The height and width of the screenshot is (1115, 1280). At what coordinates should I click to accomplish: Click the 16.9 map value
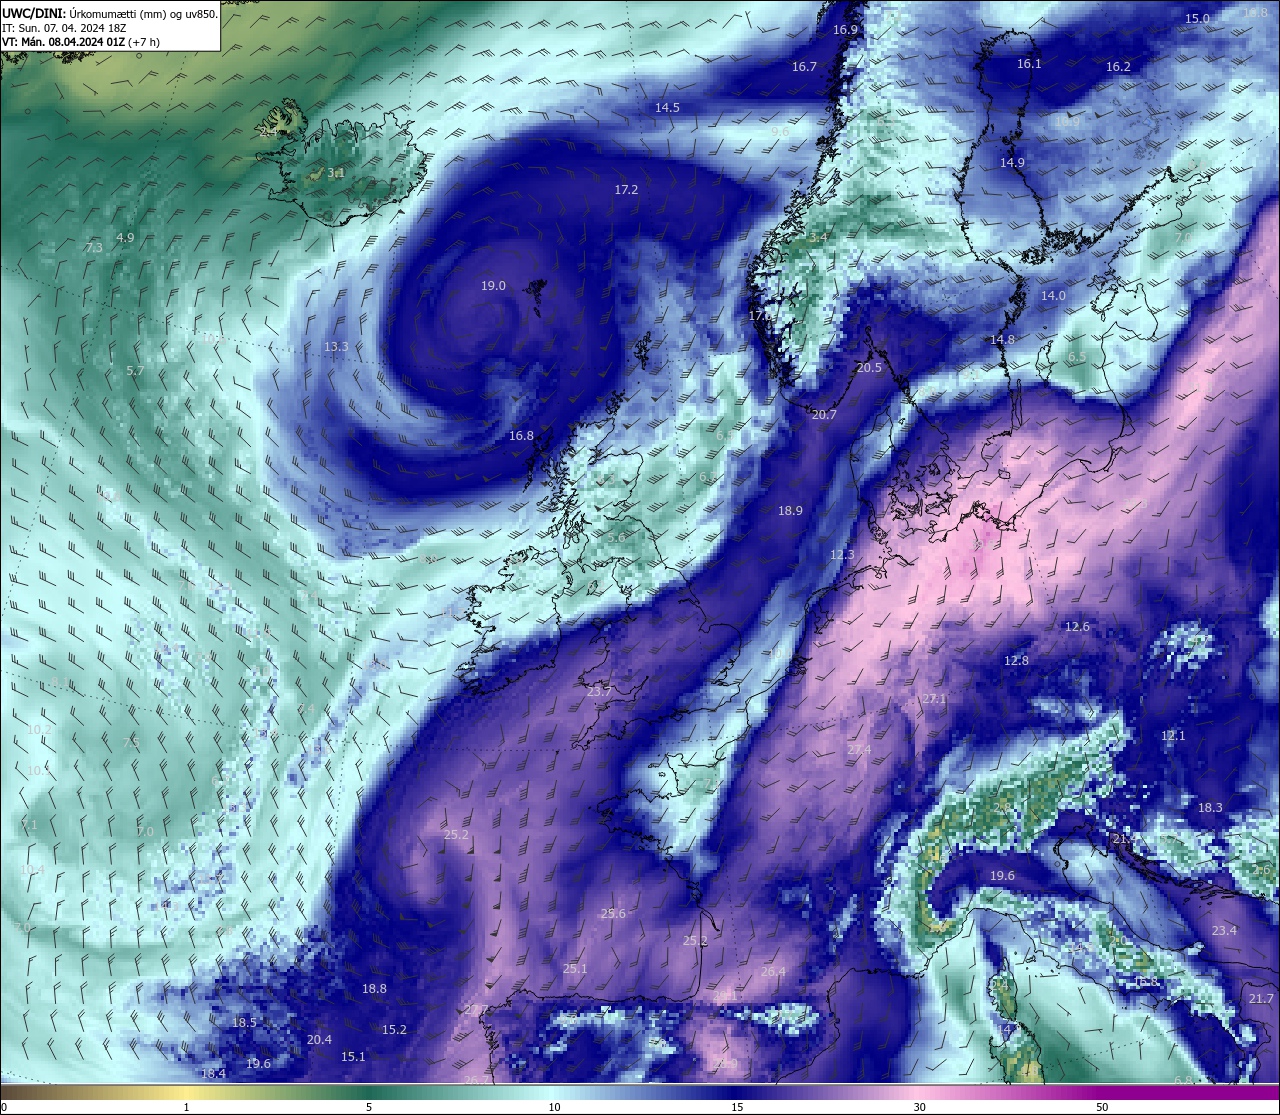coord(845,30)
